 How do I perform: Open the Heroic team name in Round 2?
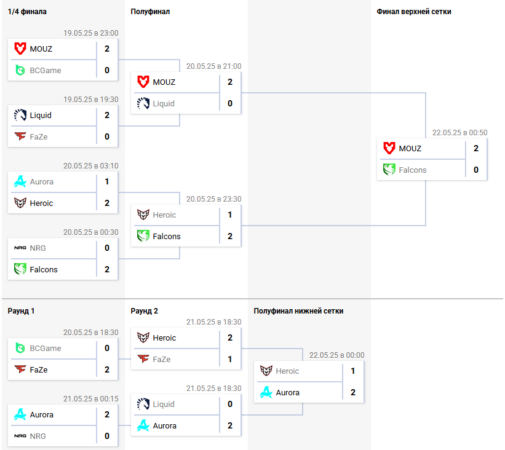pyautogui.click(x=164, y=338)
